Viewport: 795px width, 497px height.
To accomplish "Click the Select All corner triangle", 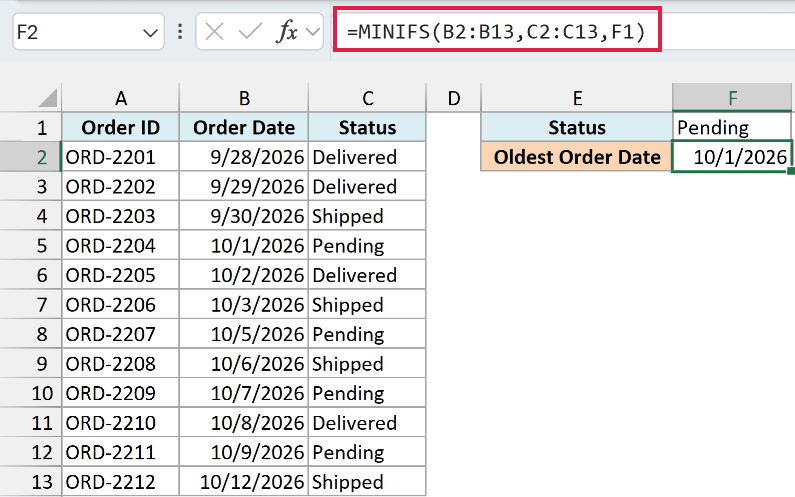I will tap(48, 97).
